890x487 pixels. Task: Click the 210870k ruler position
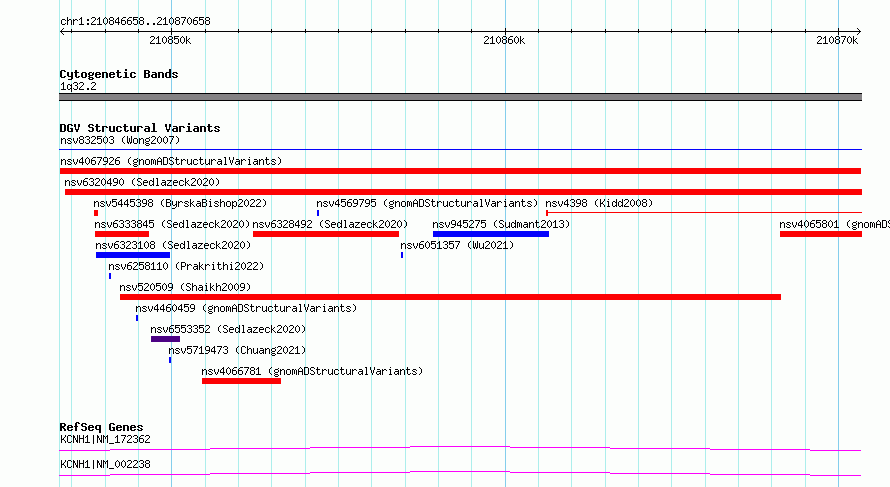click(x=837, y=40)
